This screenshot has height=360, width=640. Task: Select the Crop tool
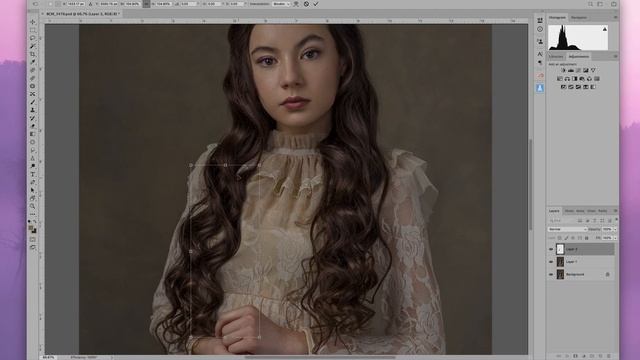(x=33, y=54)
